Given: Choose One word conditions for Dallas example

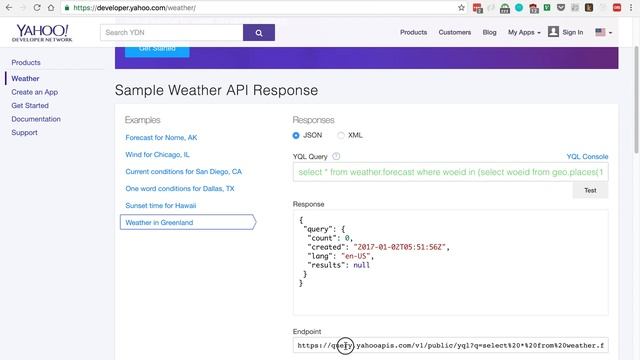Looking at the screenshot, I should point(180,189).
